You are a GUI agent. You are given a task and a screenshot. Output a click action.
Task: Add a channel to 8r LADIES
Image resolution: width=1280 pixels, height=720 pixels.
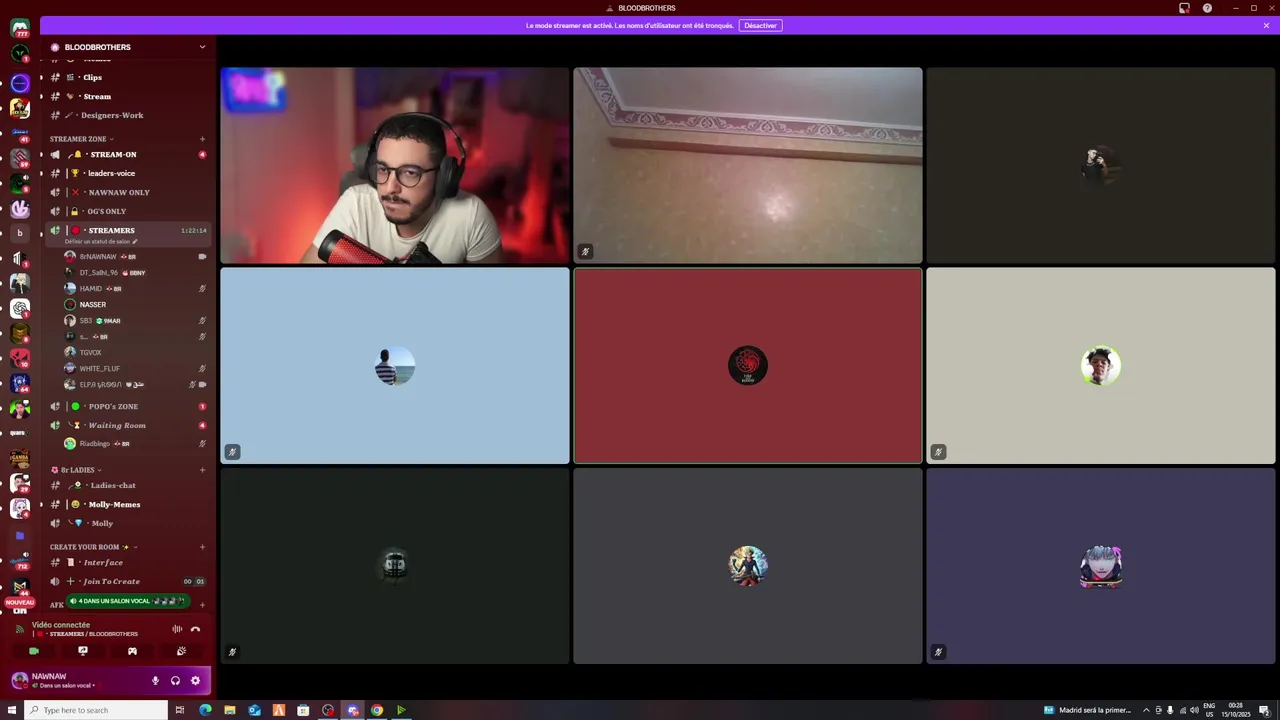pyautogui.click(x=202, y=470)
